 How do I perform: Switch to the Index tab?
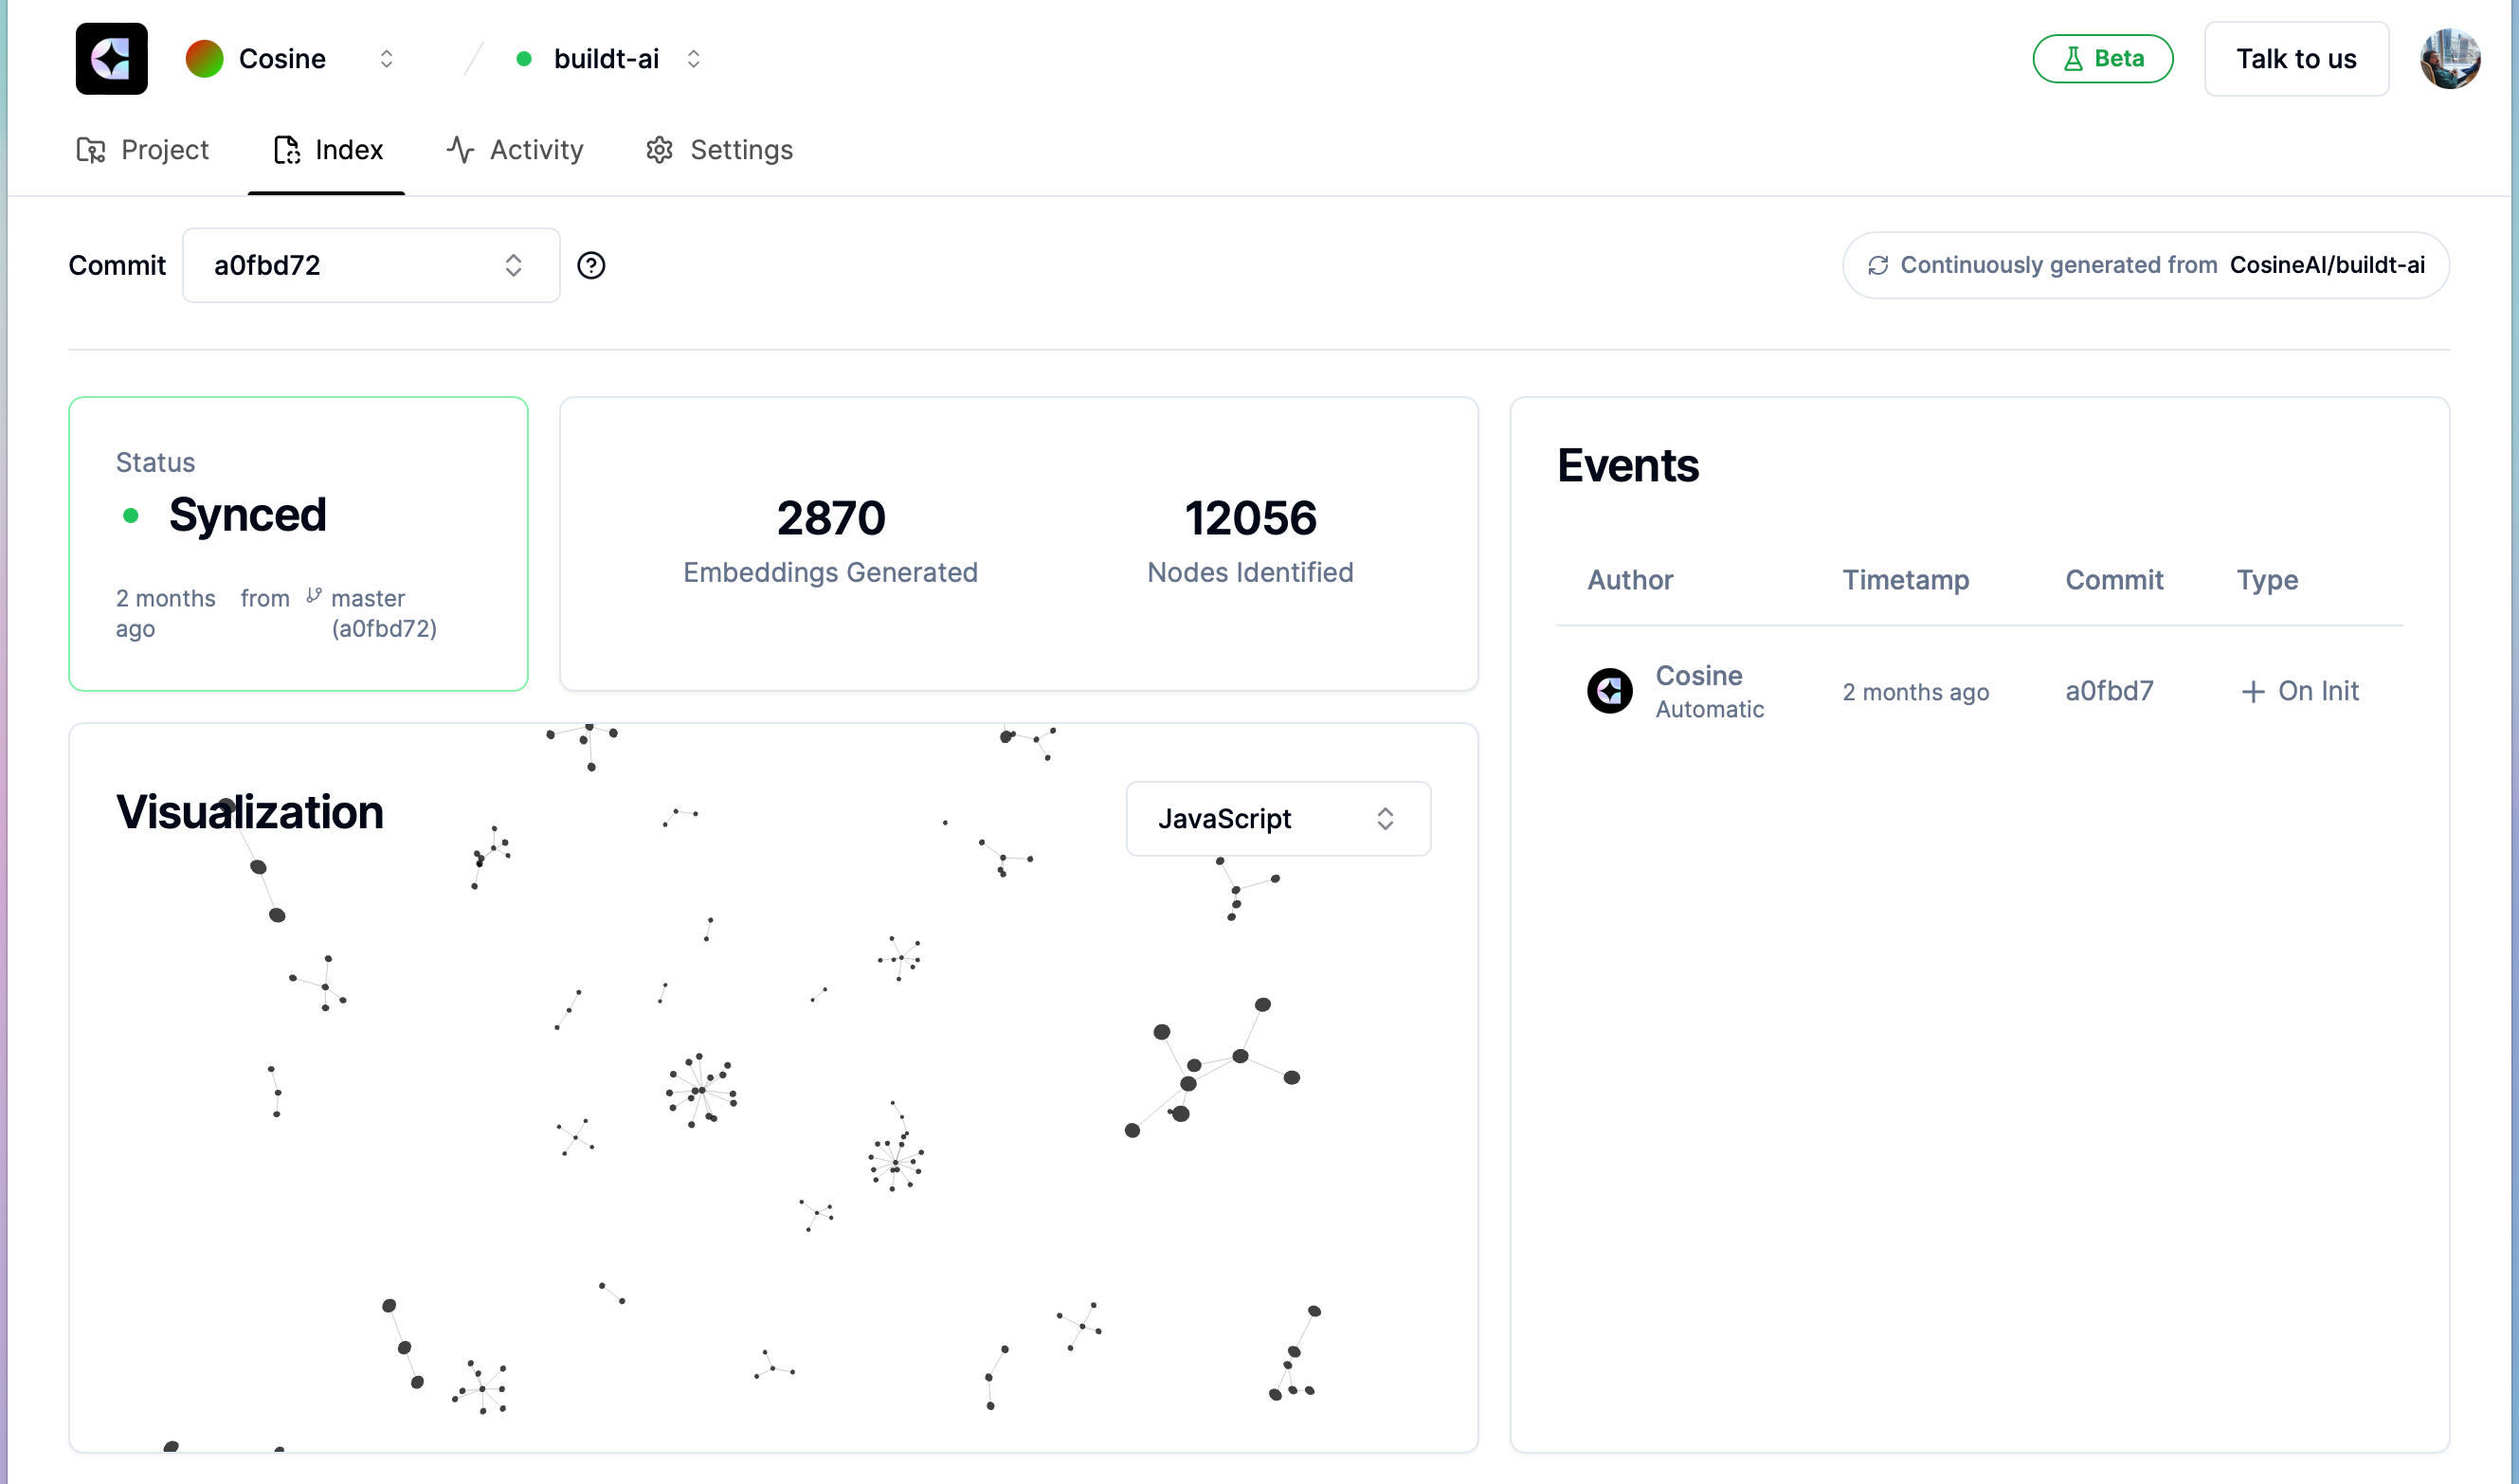tap(327, 150)
